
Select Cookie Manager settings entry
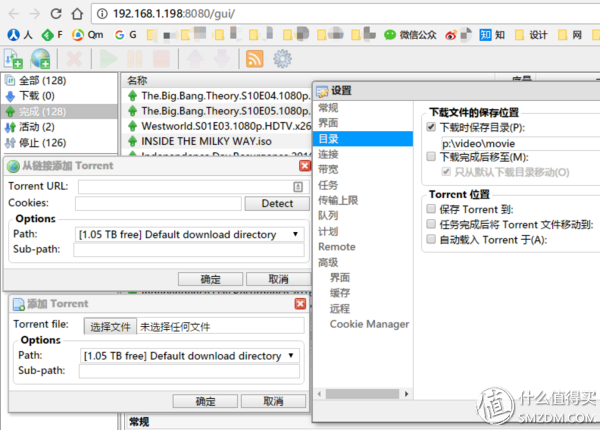pyautogui.click(x=369, y=324)
